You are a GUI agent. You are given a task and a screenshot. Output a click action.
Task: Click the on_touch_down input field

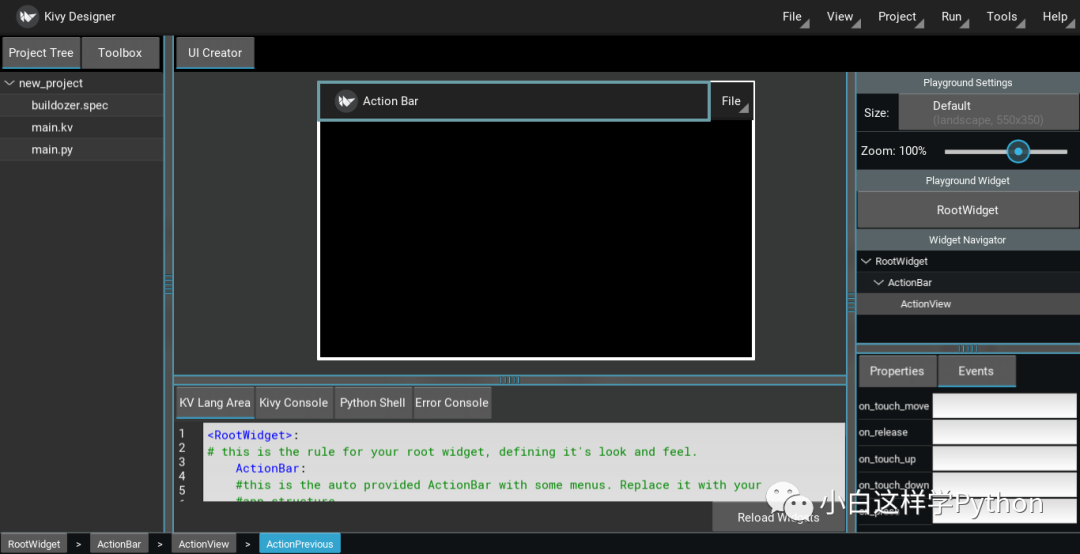(1004, 484)
